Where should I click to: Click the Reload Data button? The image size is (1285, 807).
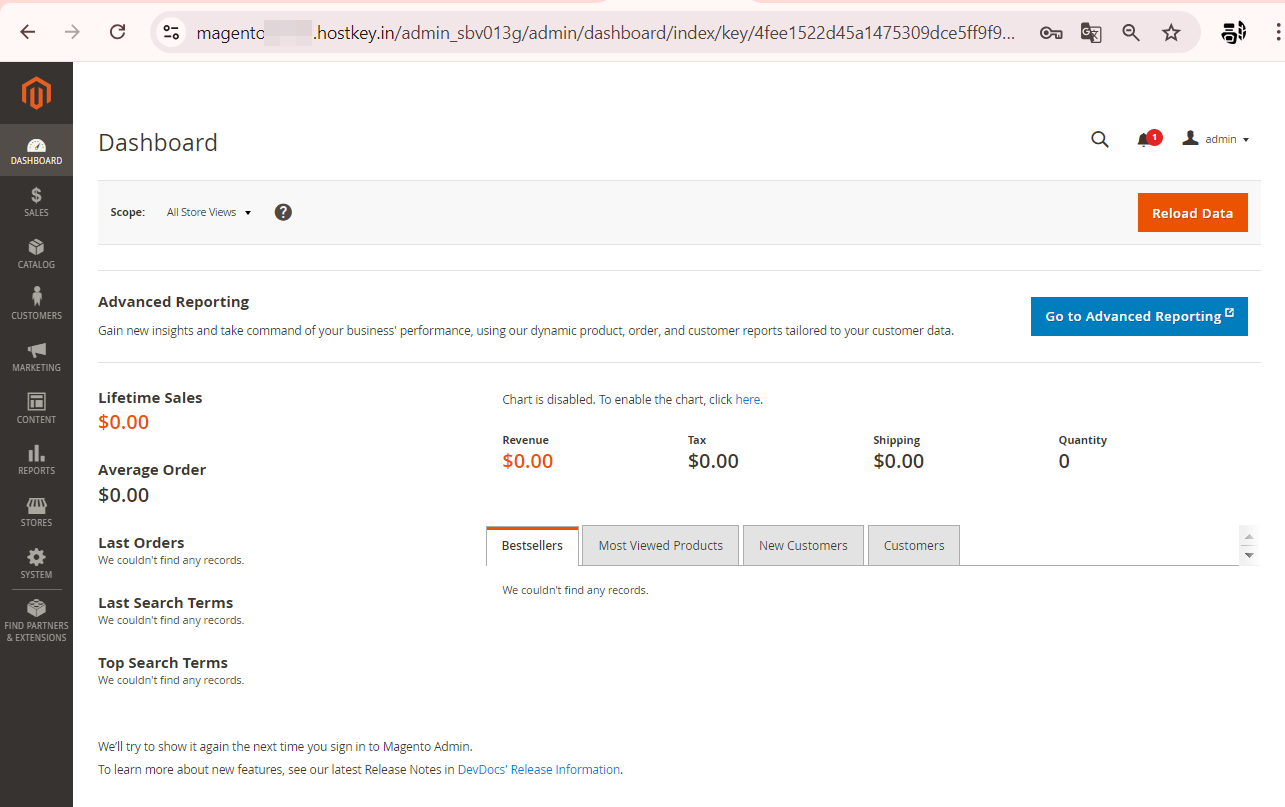[x=1192, y=213]
